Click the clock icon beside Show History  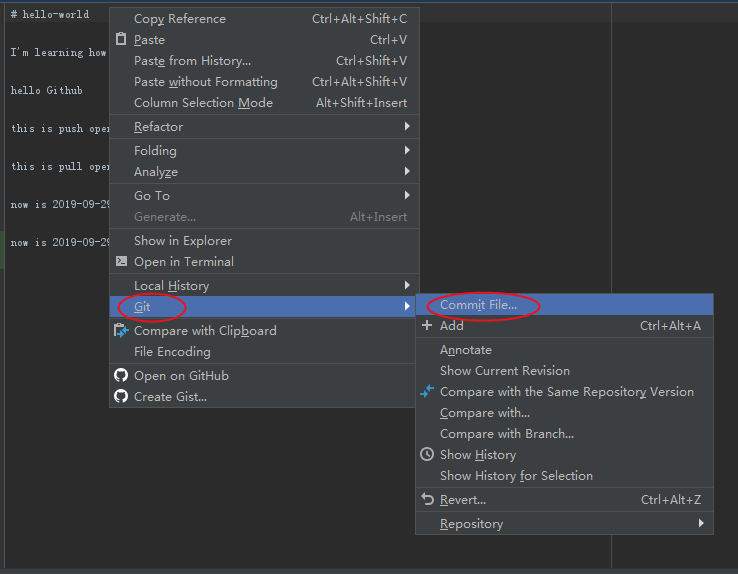(427, 454)
